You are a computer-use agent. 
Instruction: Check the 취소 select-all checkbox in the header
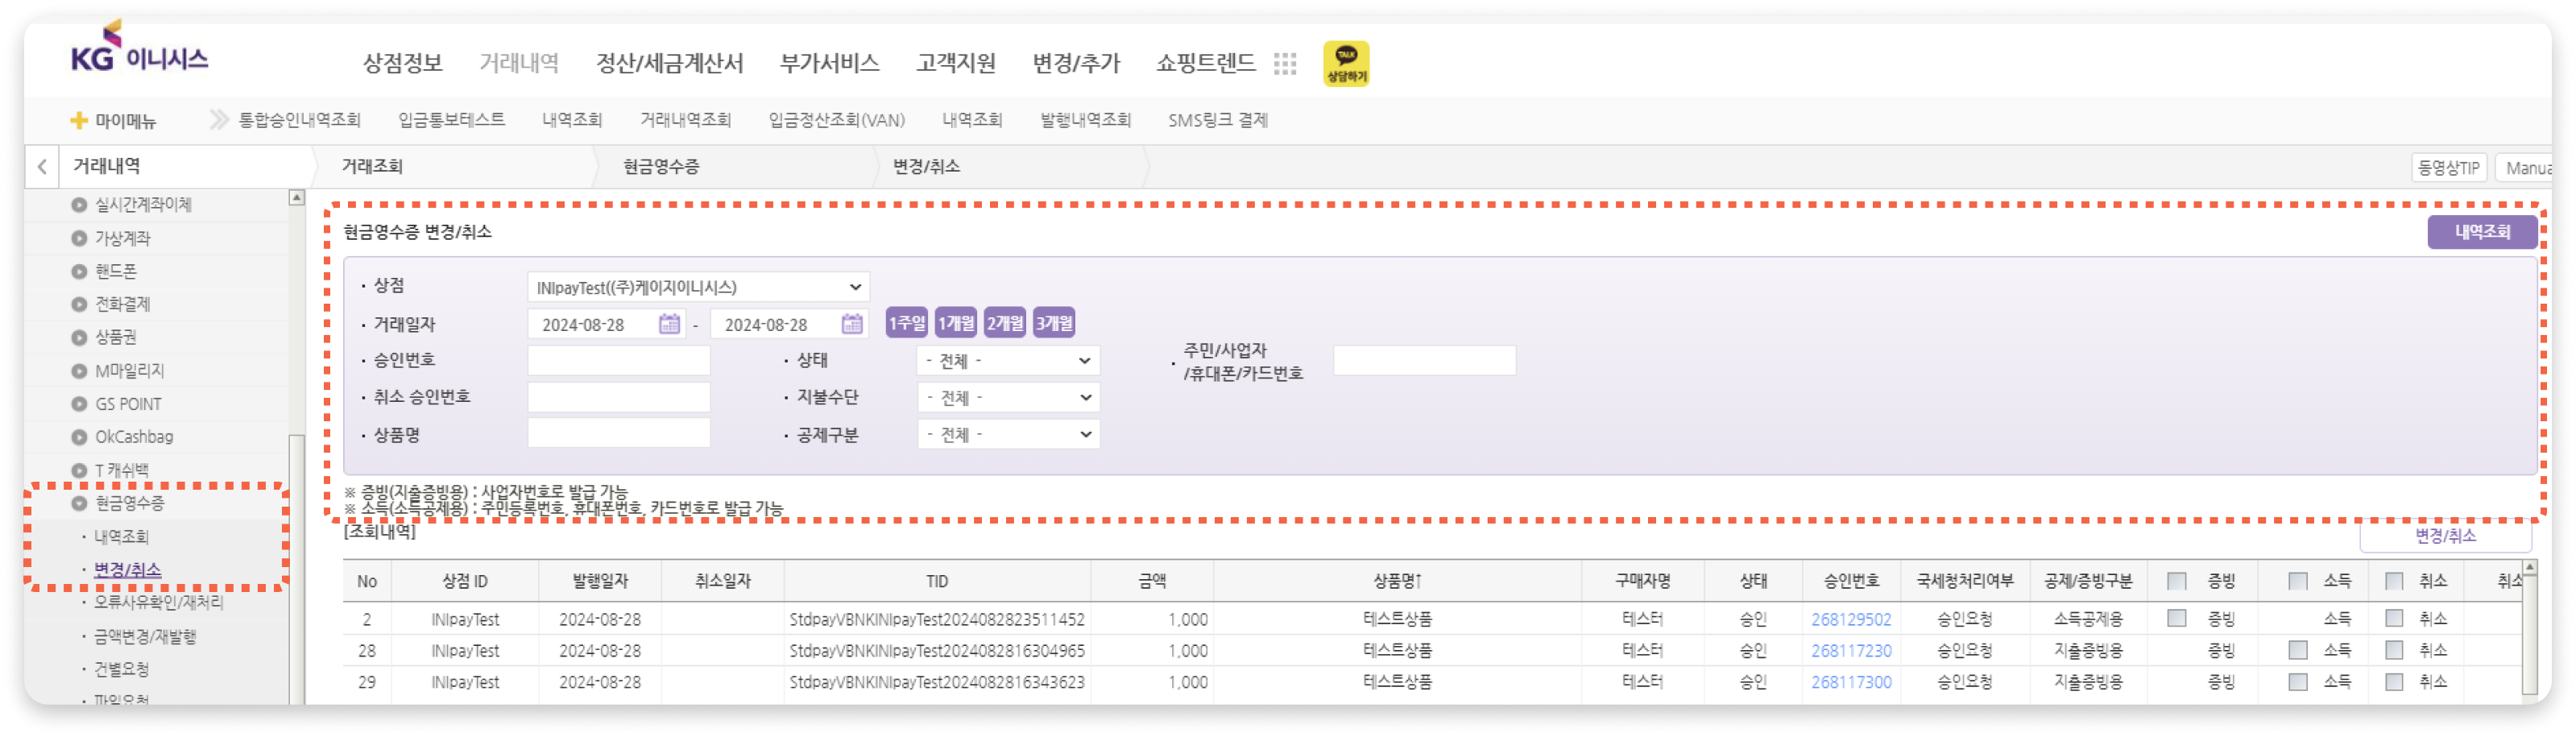[x=2394, y=581]
